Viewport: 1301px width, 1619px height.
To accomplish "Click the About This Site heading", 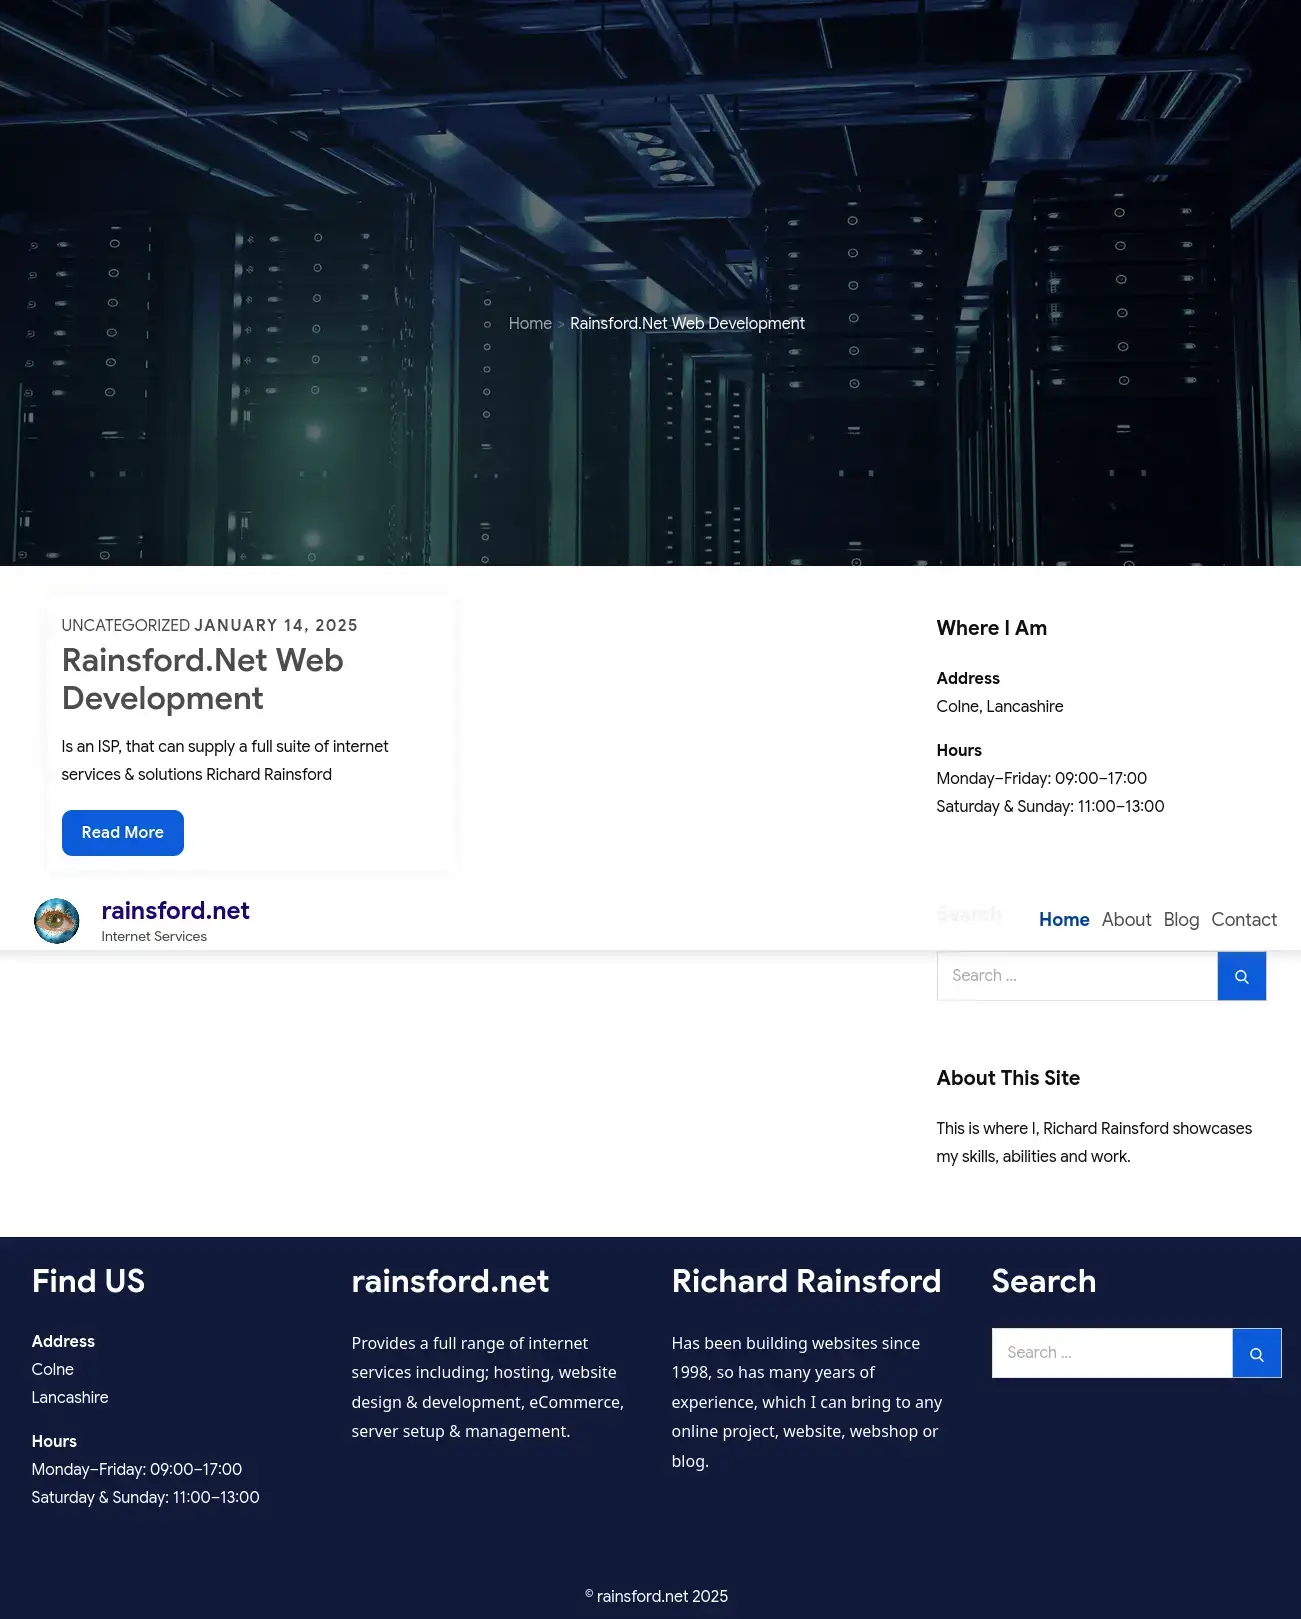I will 1008,1078.
